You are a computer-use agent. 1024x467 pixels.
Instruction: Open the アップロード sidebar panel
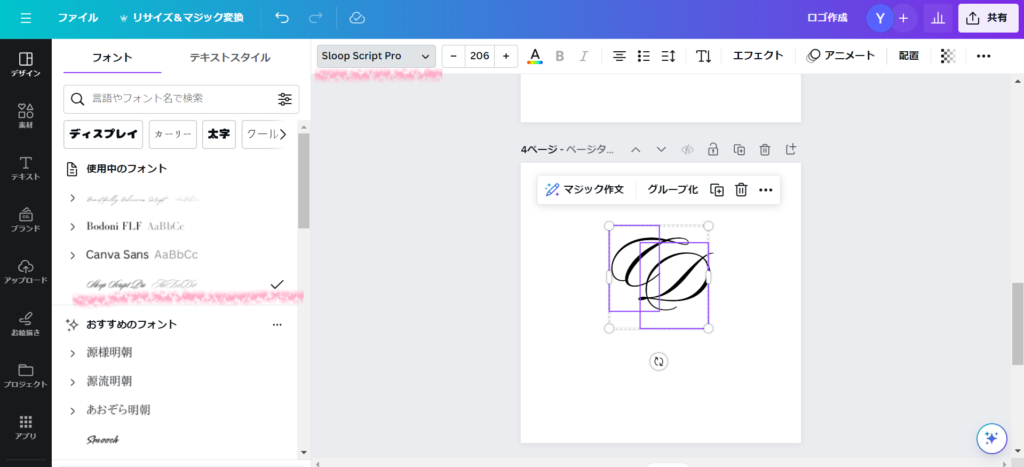[x=25, y=272]
